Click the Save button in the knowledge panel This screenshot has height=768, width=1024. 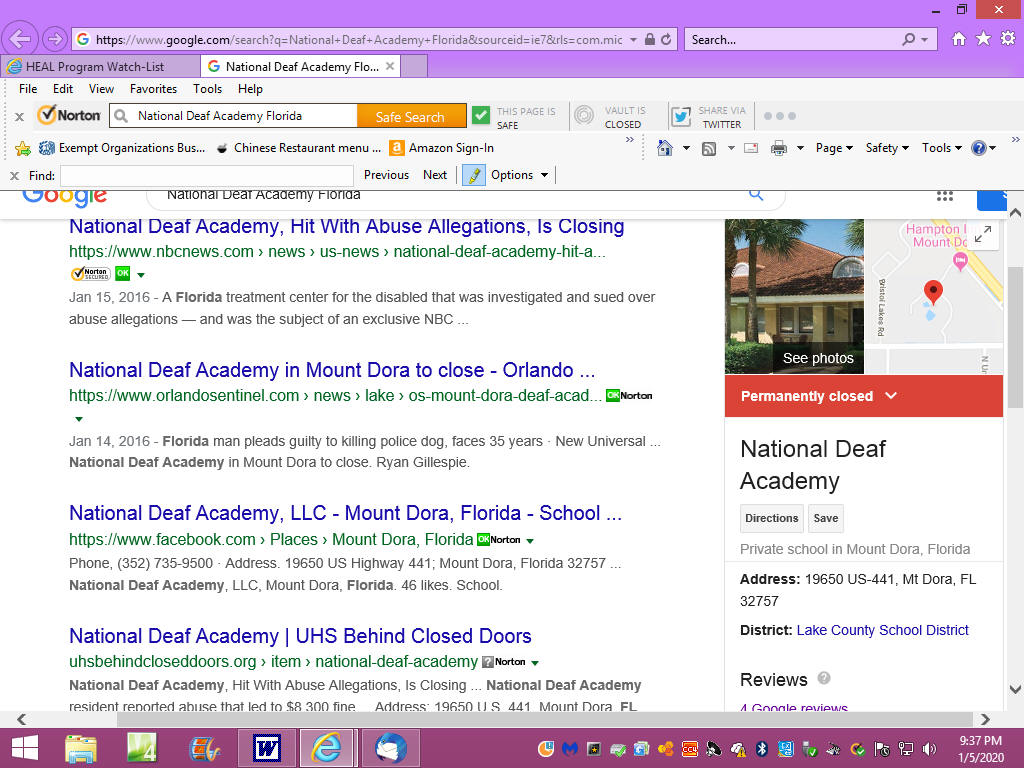tap(825, 518)
